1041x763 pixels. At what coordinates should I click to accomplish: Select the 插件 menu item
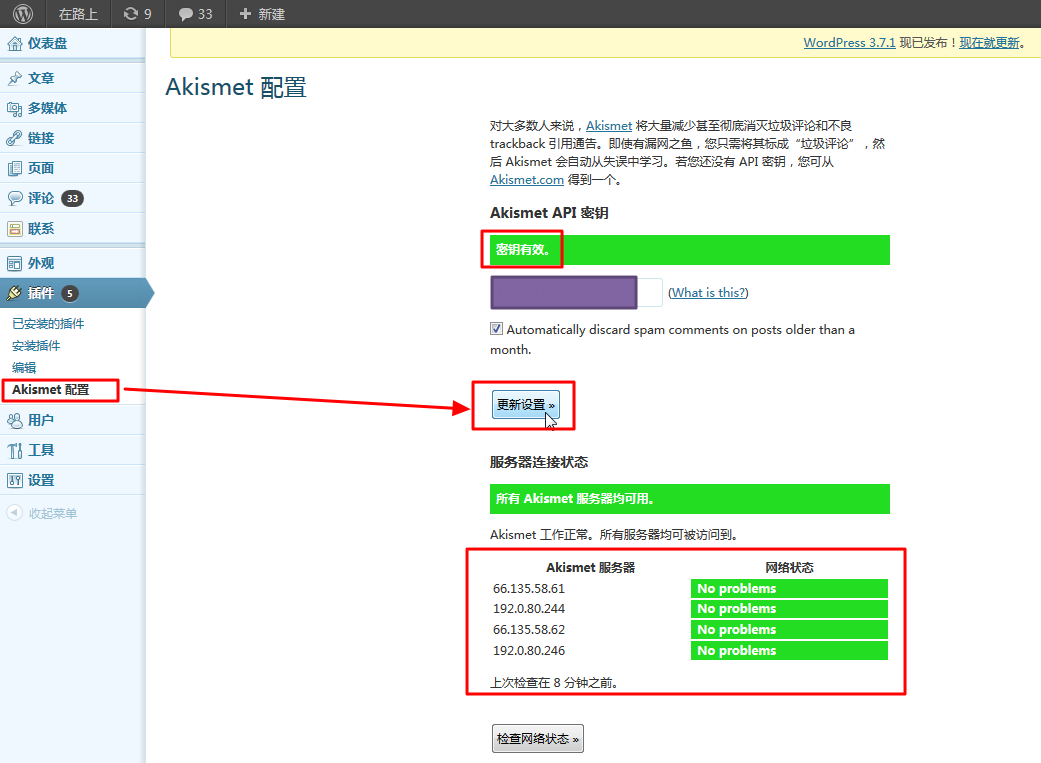point(73,293)
